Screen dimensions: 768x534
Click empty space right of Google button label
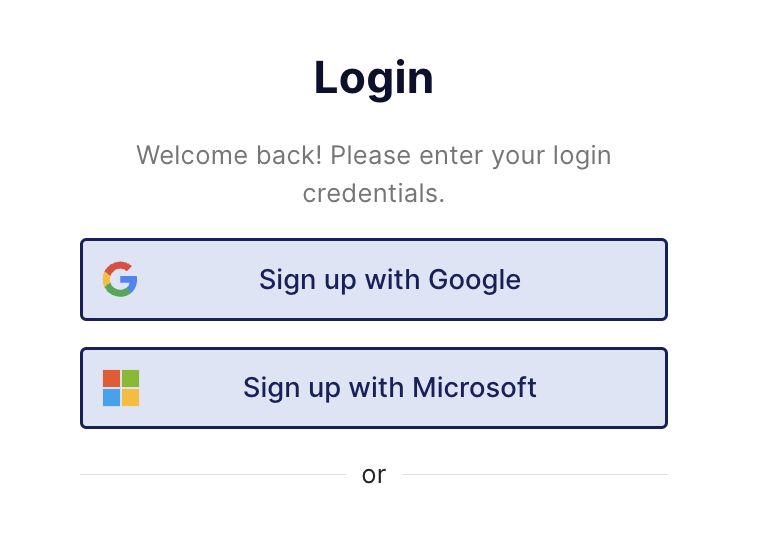(x=595, y=279)
